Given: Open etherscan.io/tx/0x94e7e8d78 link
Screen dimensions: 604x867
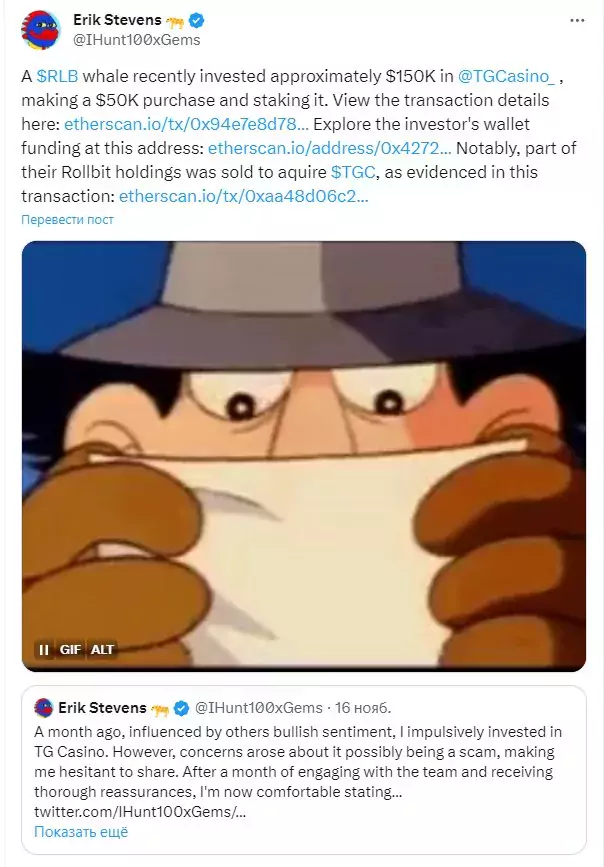Looking at the screenshot, I should 186,124.
